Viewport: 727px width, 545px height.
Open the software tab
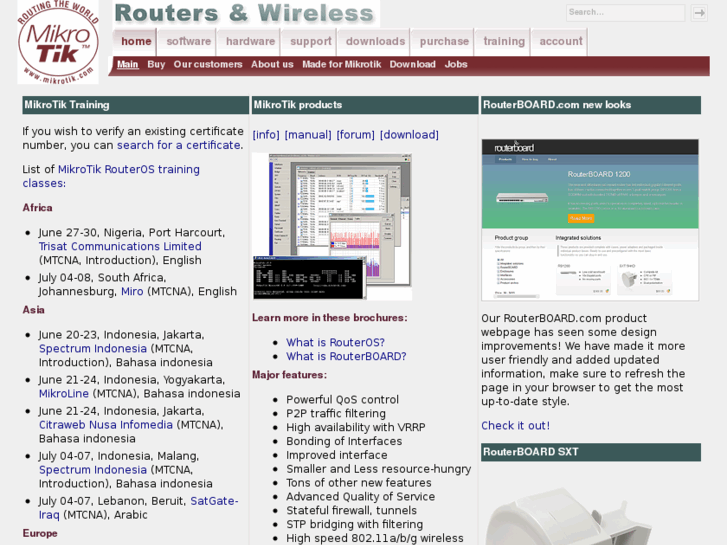point(188,42)
